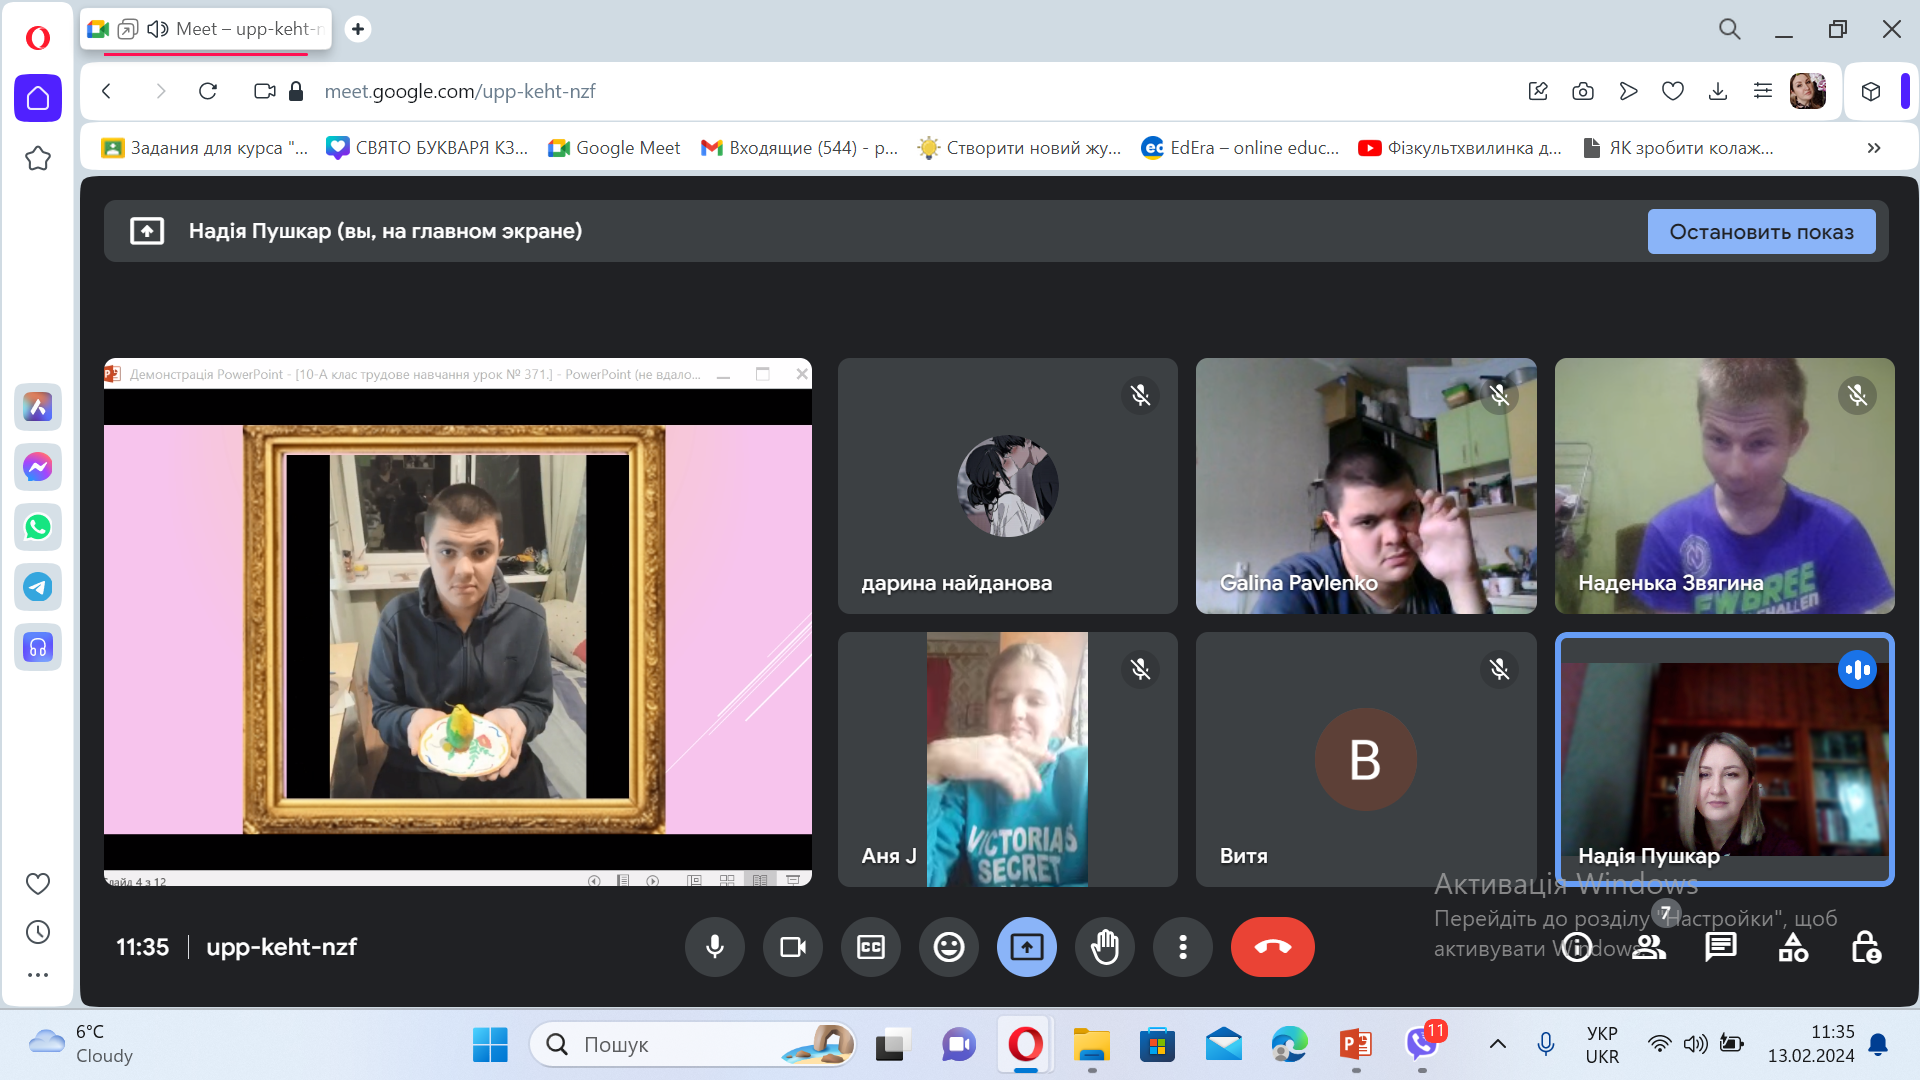Select дарина найданова participant tile
Viewport: 1920px width, 1080px height.
coord(1007,486)
